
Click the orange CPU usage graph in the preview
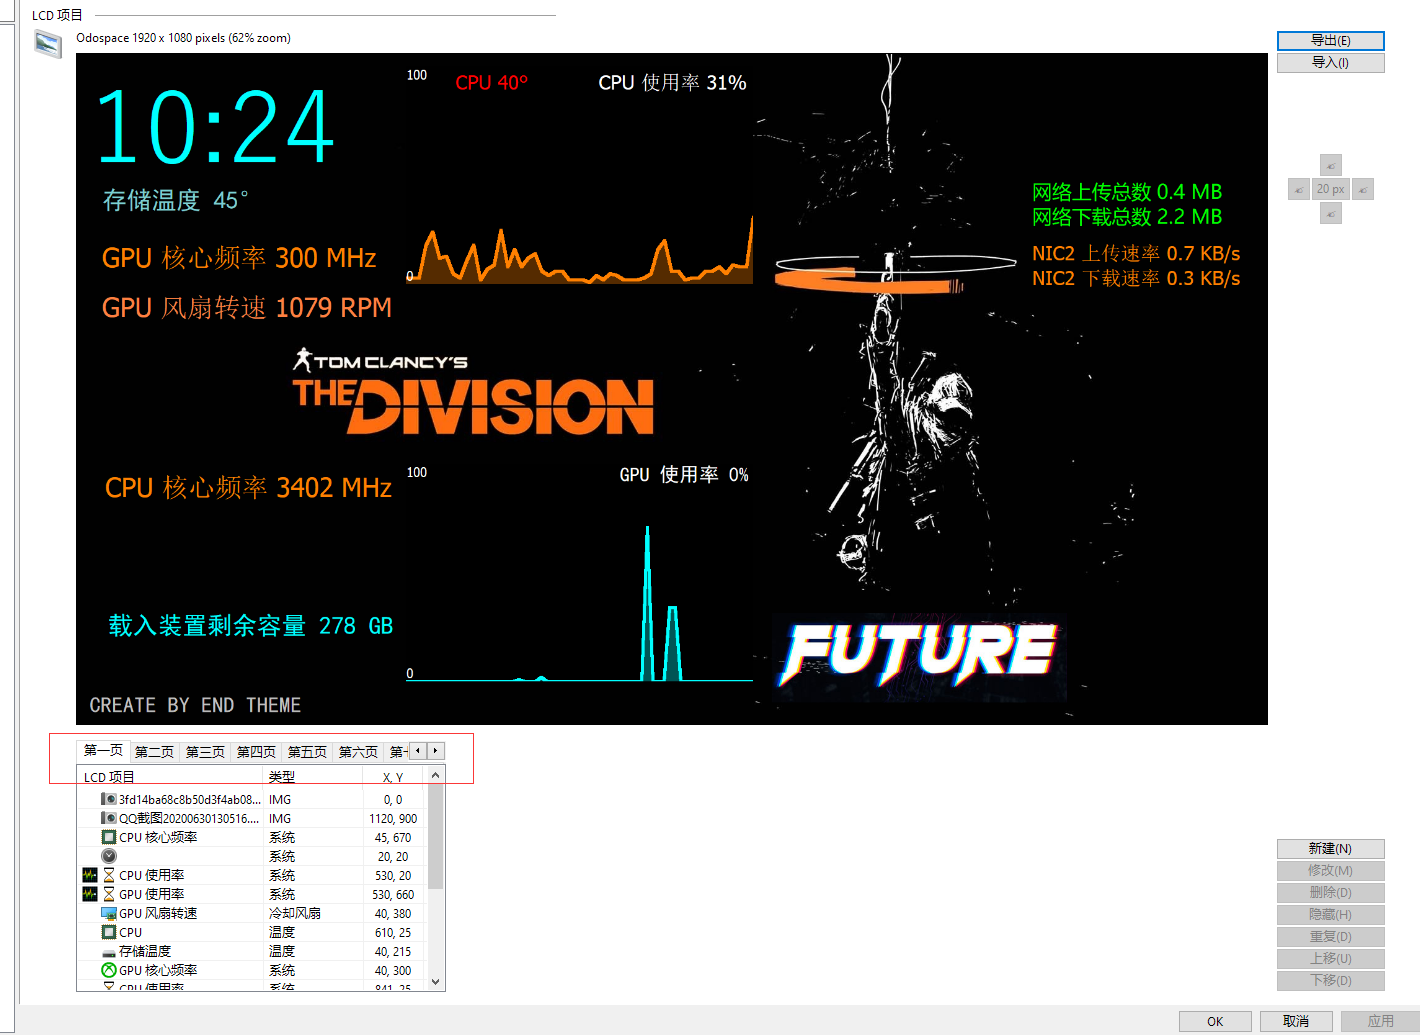pos(580,249)
